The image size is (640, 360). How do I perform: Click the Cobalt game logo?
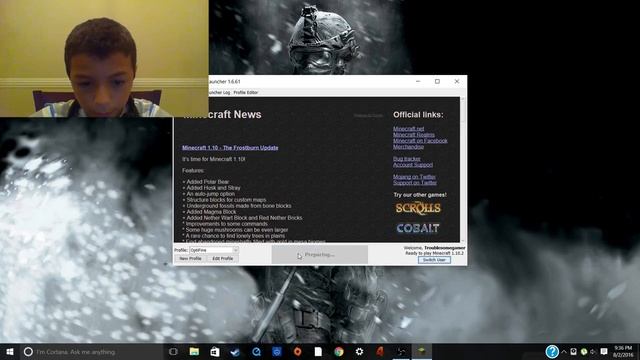pos(418,228)
